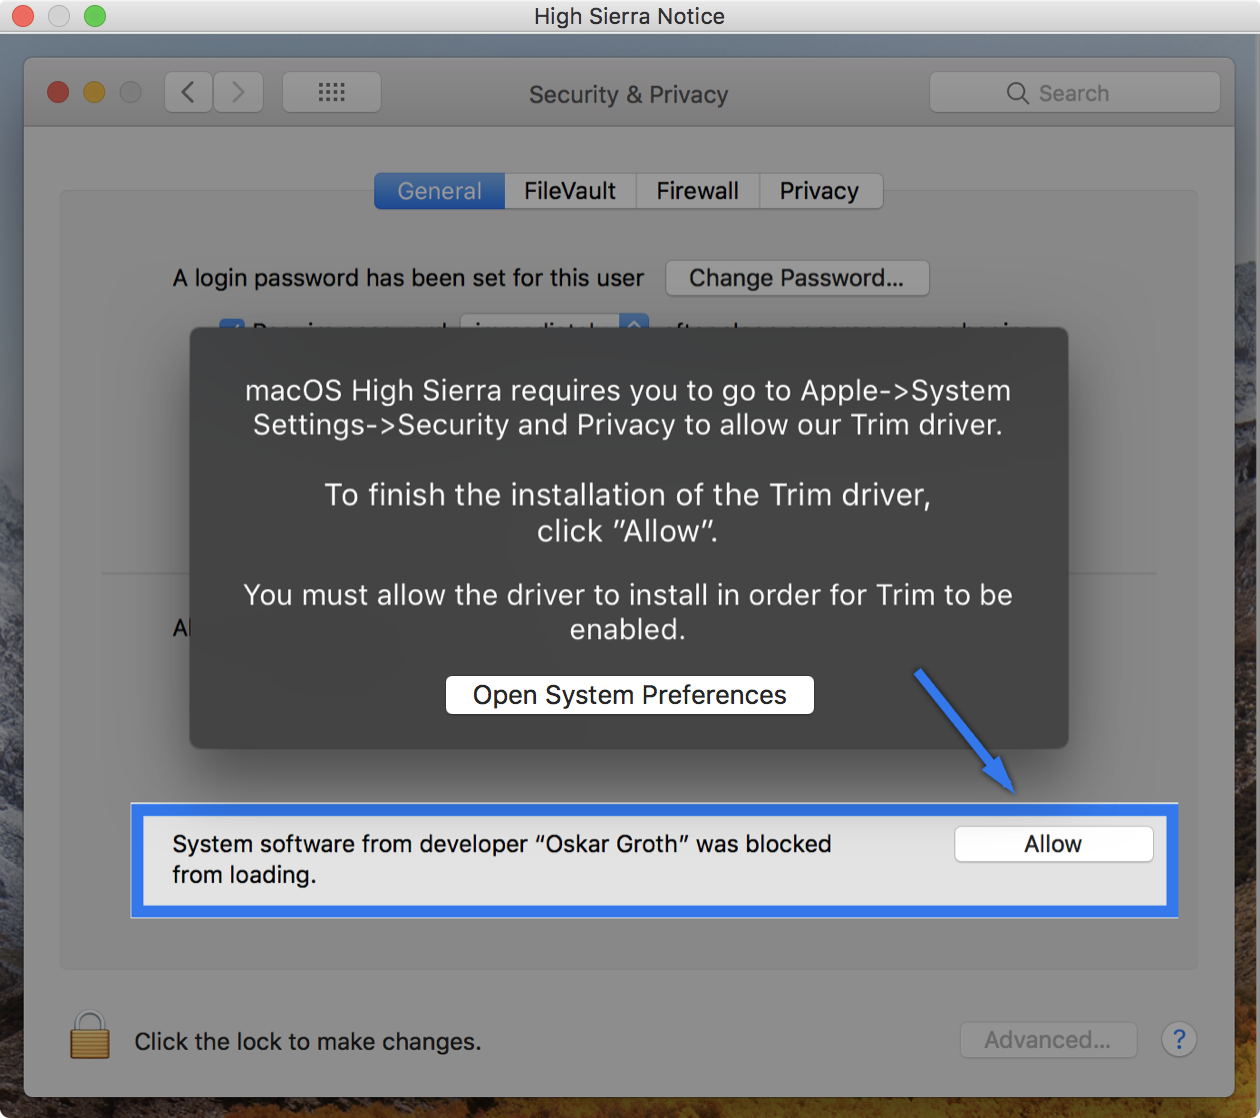Select the Firewall tab
This screenshot has height=1118, width=1260.
pos(698,191)
